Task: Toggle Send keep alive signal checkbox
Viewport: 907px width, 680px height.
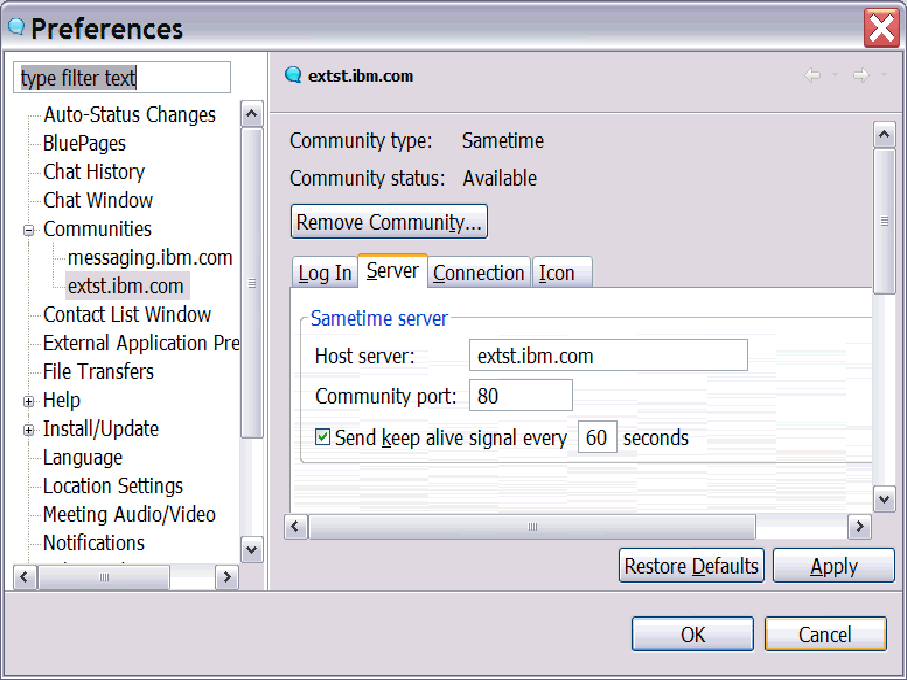Action: tap(323, 437)
